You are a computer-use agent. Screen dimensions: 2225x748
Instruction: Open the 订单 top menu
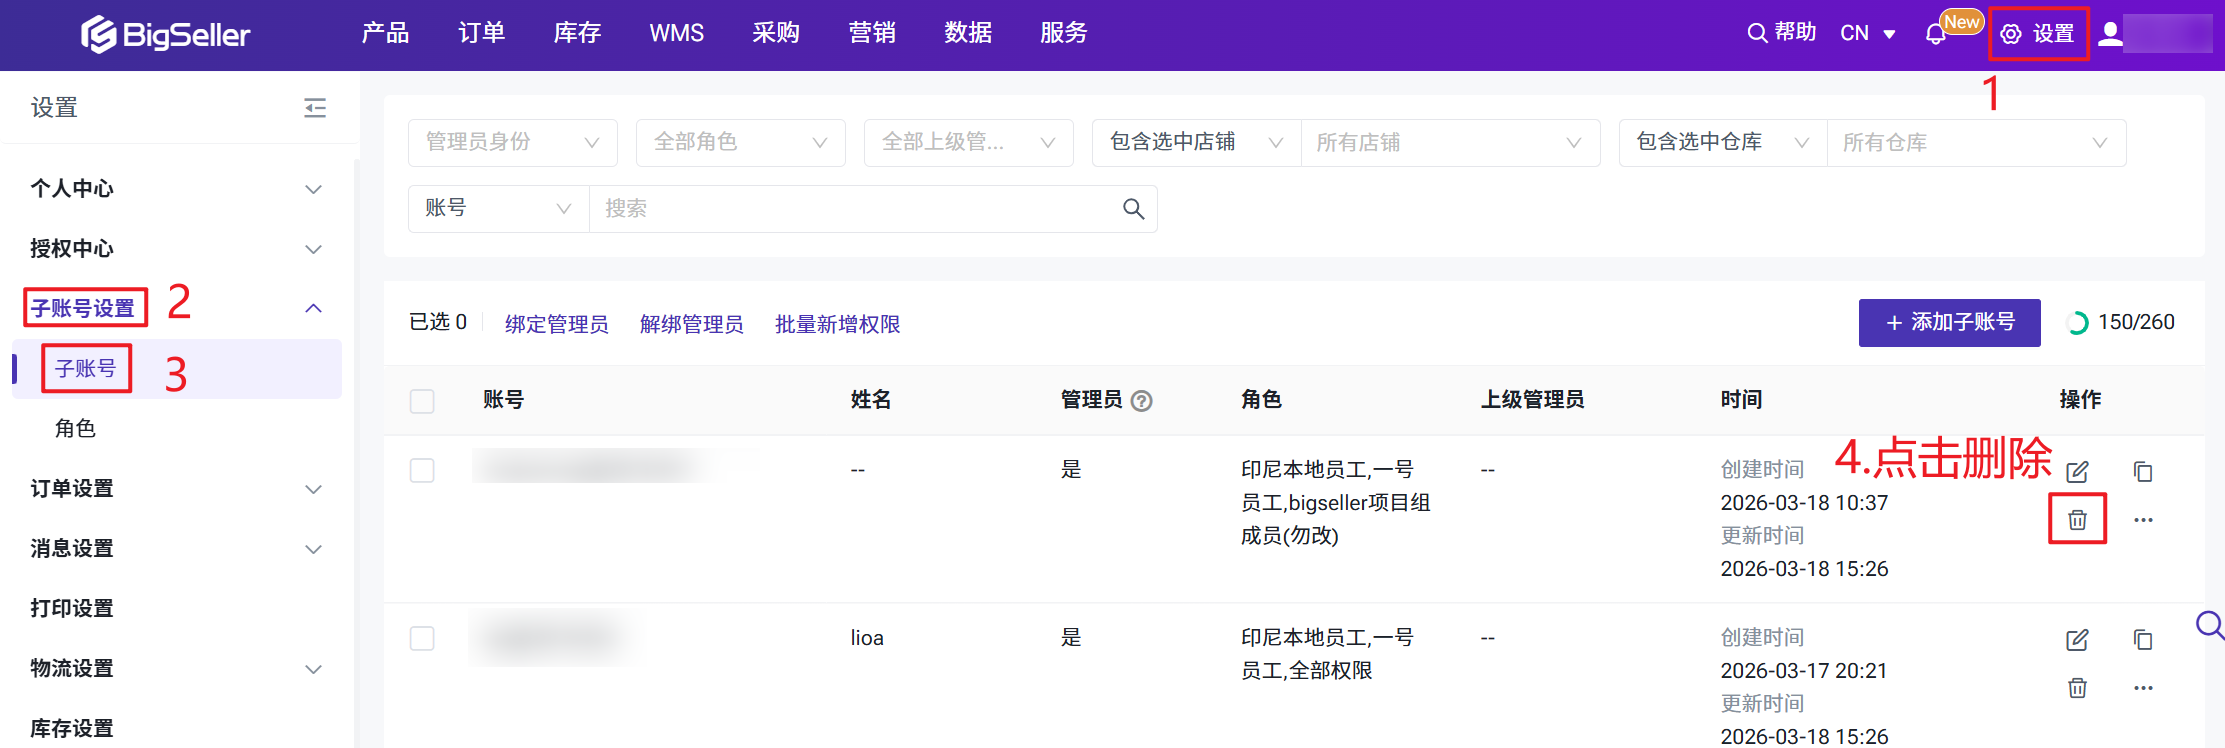click(x=481, y=33)
